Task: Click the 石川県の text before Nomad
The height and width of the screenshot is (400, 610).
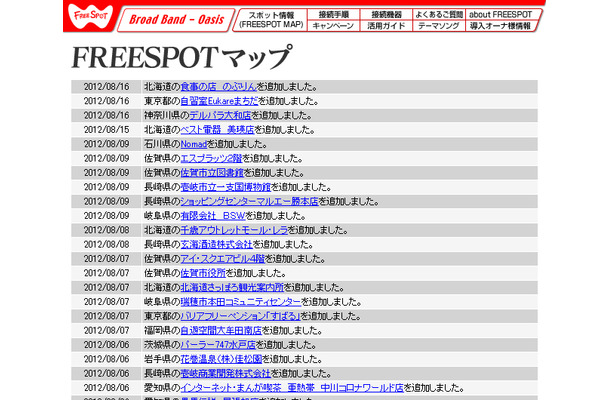Action: click(x=162, y=144)
